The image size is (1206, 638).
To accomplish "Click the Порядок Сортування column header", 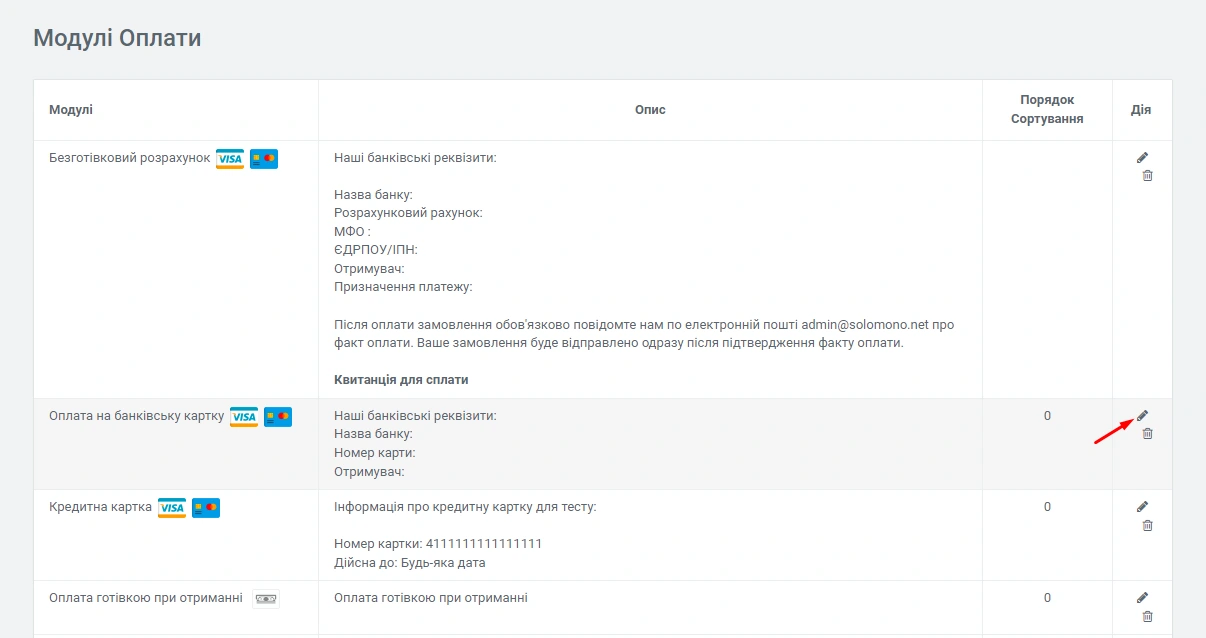I will click(x=1047, y=110).
